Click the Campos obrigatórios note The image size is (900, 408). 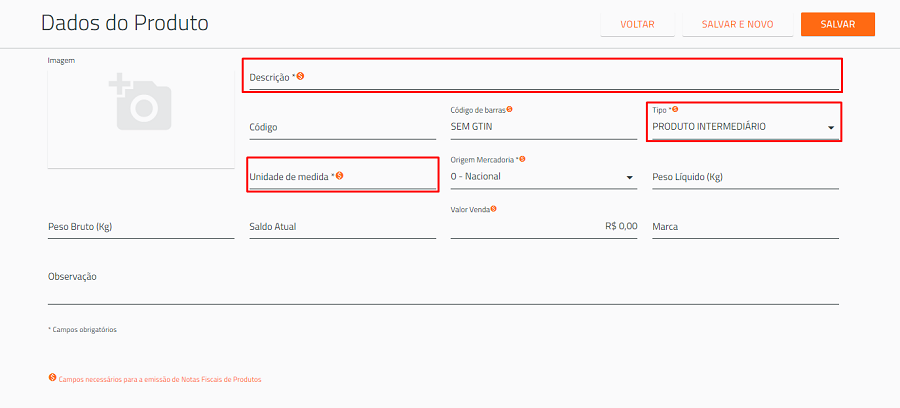click(82, 330)
